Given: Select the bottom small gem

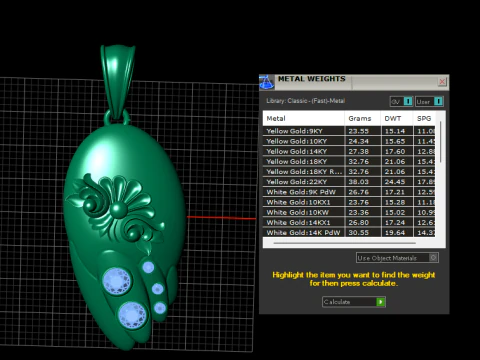Looking at the screenshot, I should tap(160, 308).
